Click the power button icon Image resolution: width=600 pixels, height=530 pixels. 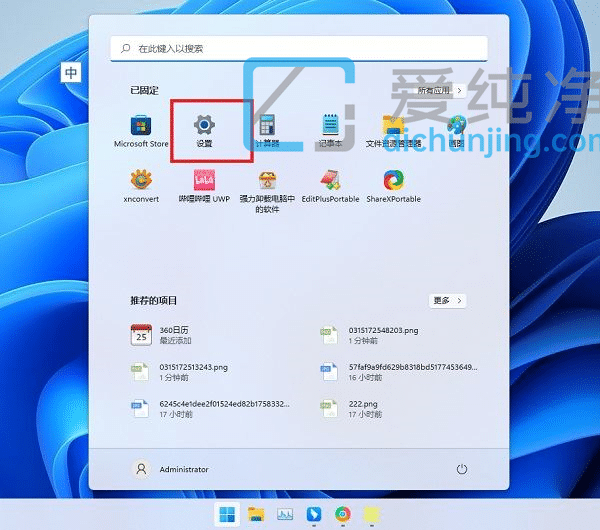click(x=461, y=469)
